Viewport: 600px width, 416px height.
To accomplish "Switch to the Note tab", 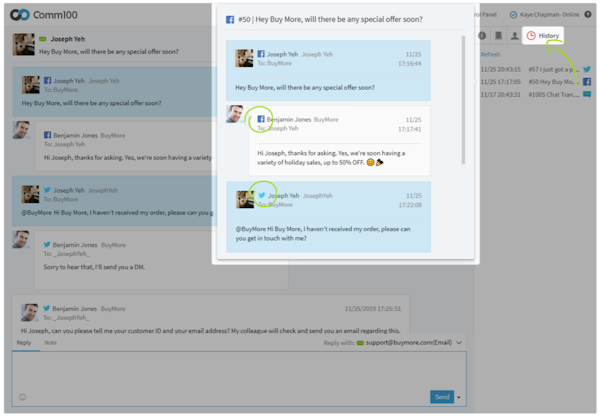I will 50,343.
